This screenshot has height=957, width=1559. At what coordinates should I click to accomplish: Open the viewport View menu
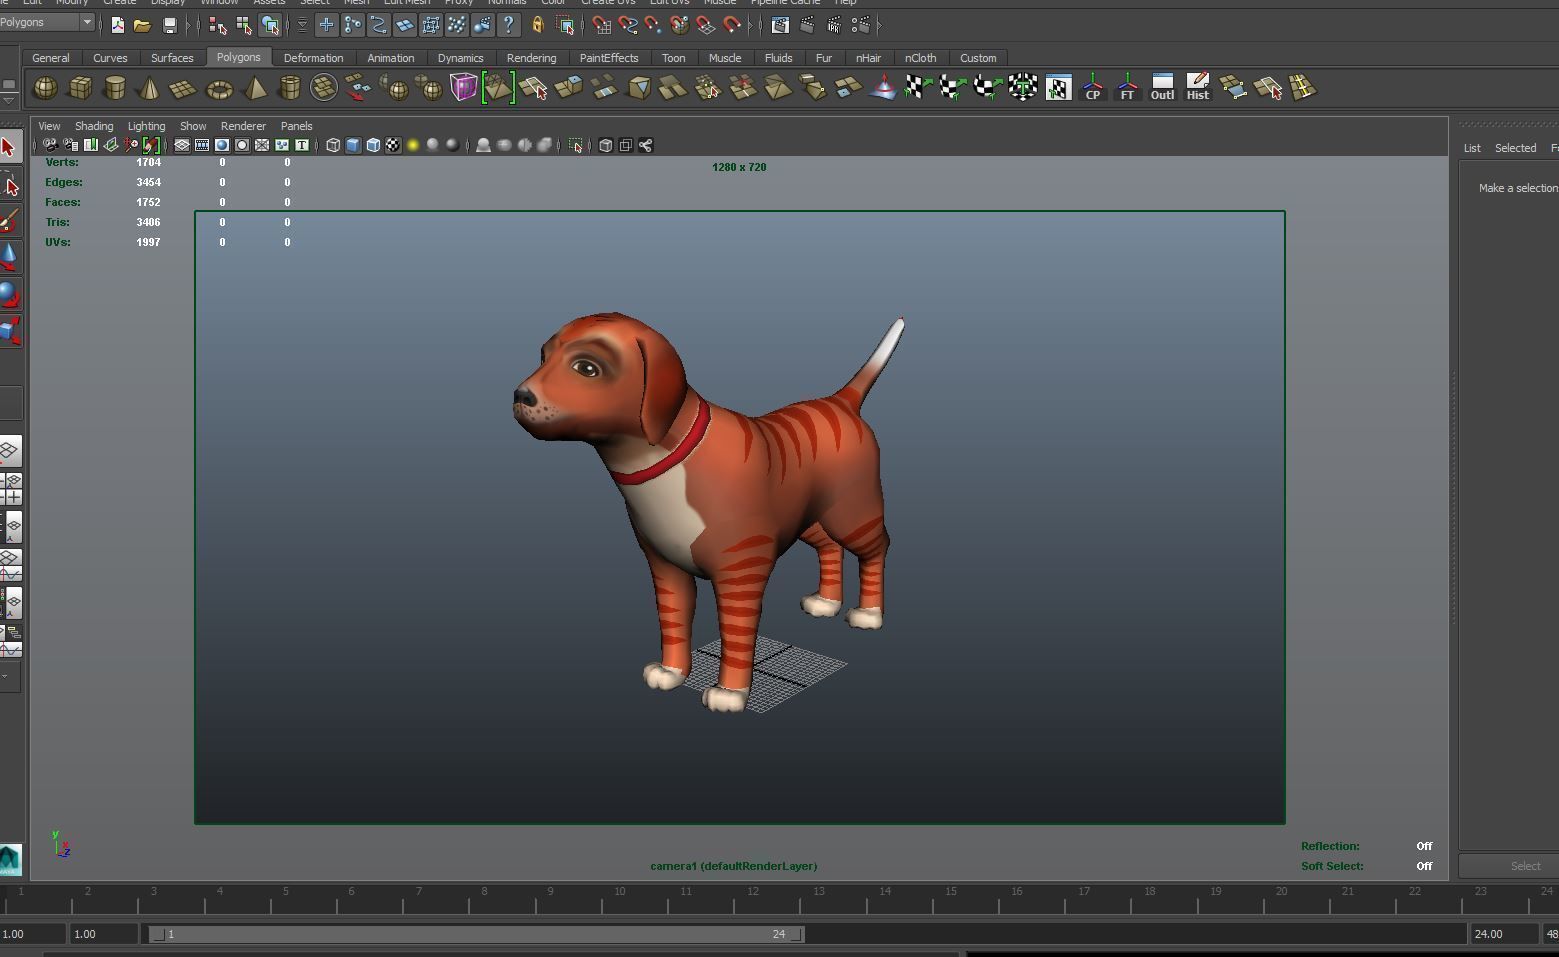49,126
